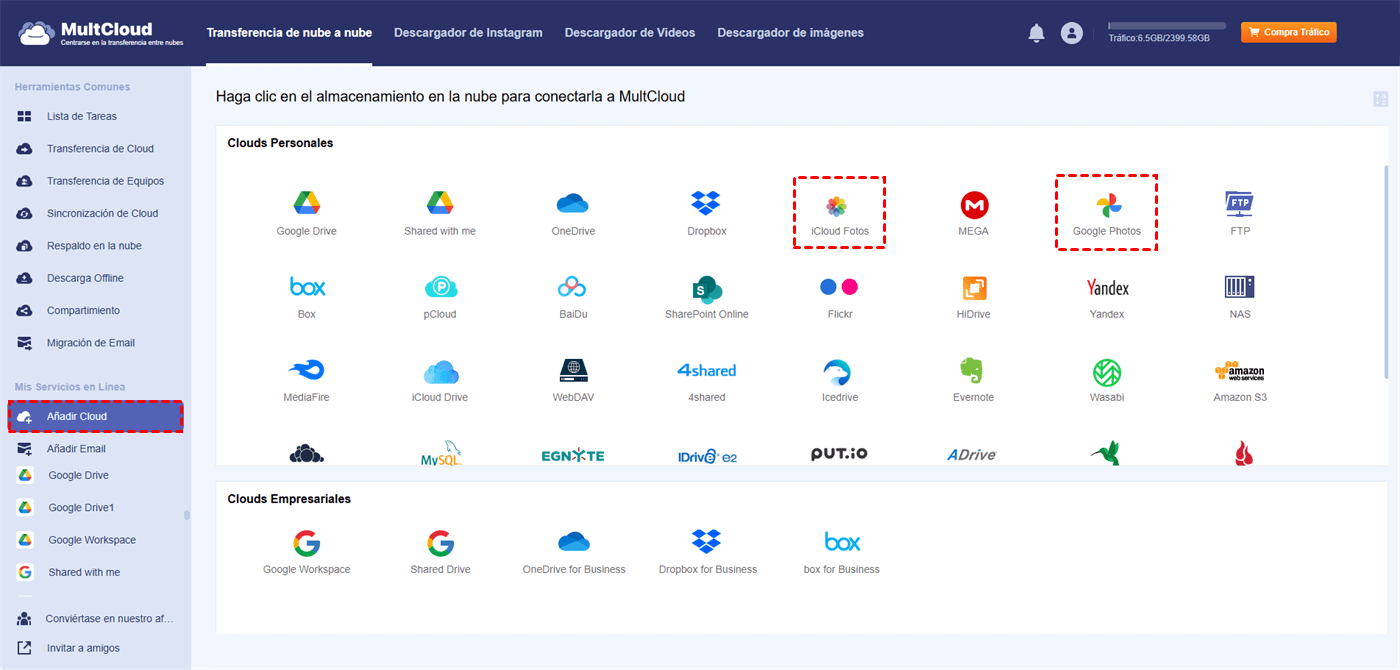The width and height of the screenshot is (1400, 670).
Task: Select iCloud Fotos cloud icon
Action: pos(837,207)
